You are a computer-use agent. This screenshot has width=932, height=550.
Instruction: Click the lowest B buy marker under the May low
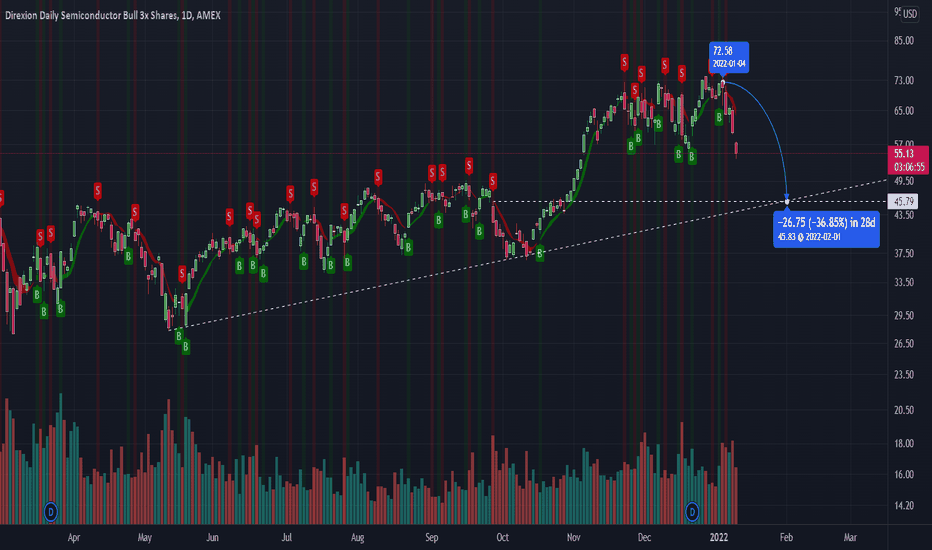(x=186, y=346)
